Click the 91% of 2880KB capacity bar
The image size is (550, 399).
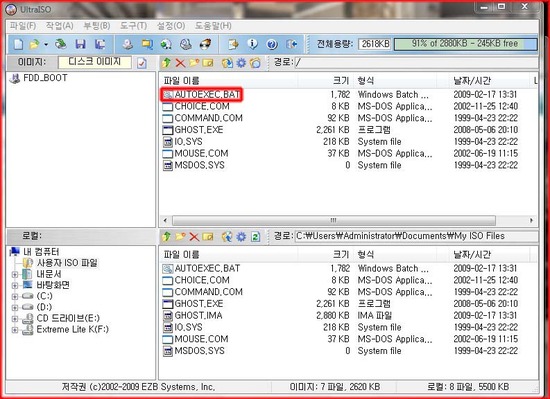coord(465,44)
